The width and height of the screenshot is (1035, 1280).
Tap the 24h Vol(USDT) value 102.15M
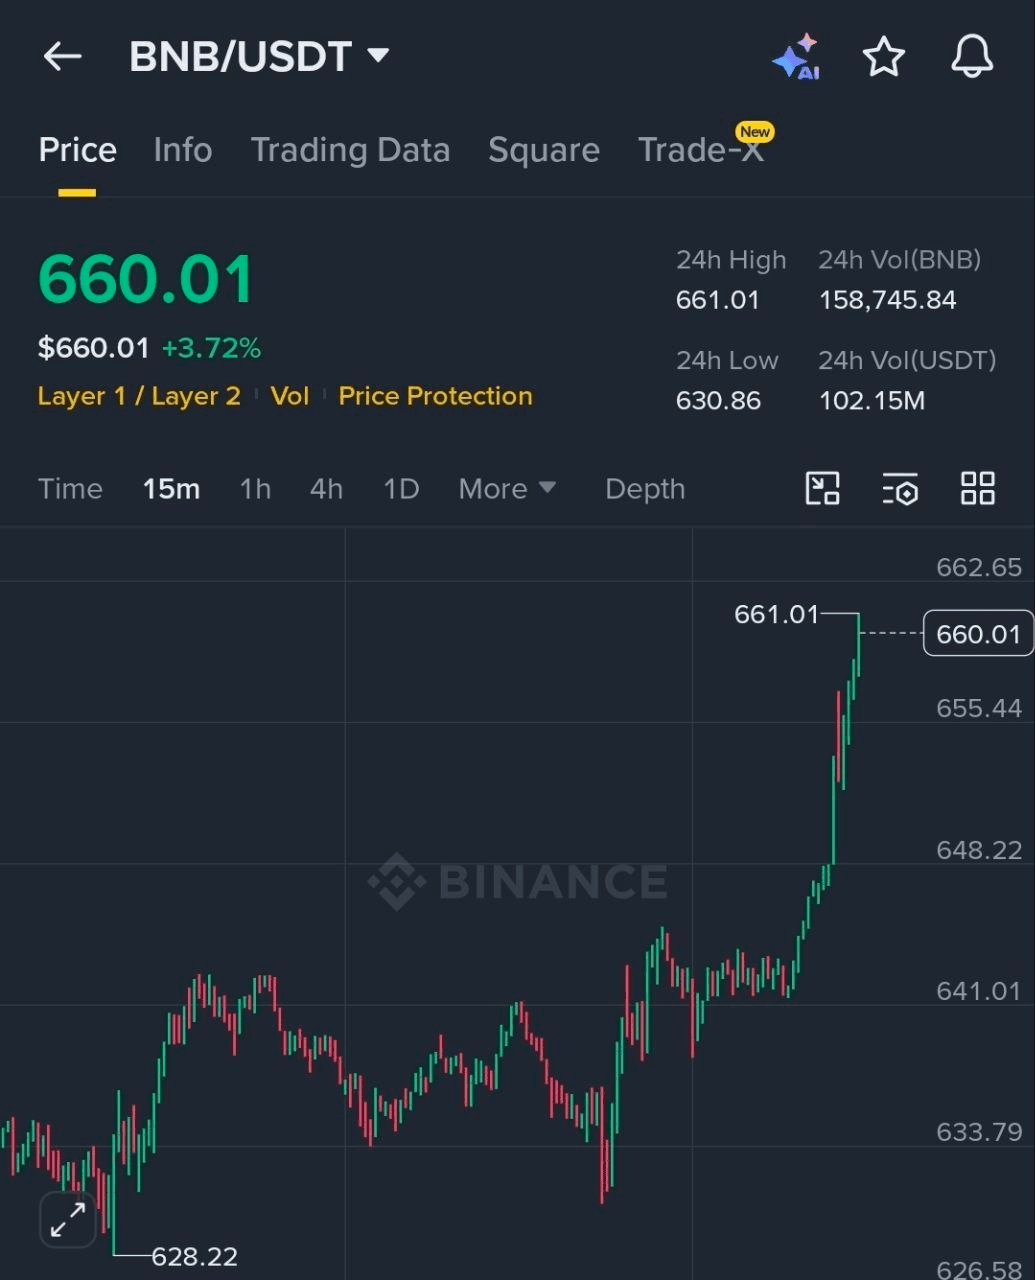(x=872, y=401)
